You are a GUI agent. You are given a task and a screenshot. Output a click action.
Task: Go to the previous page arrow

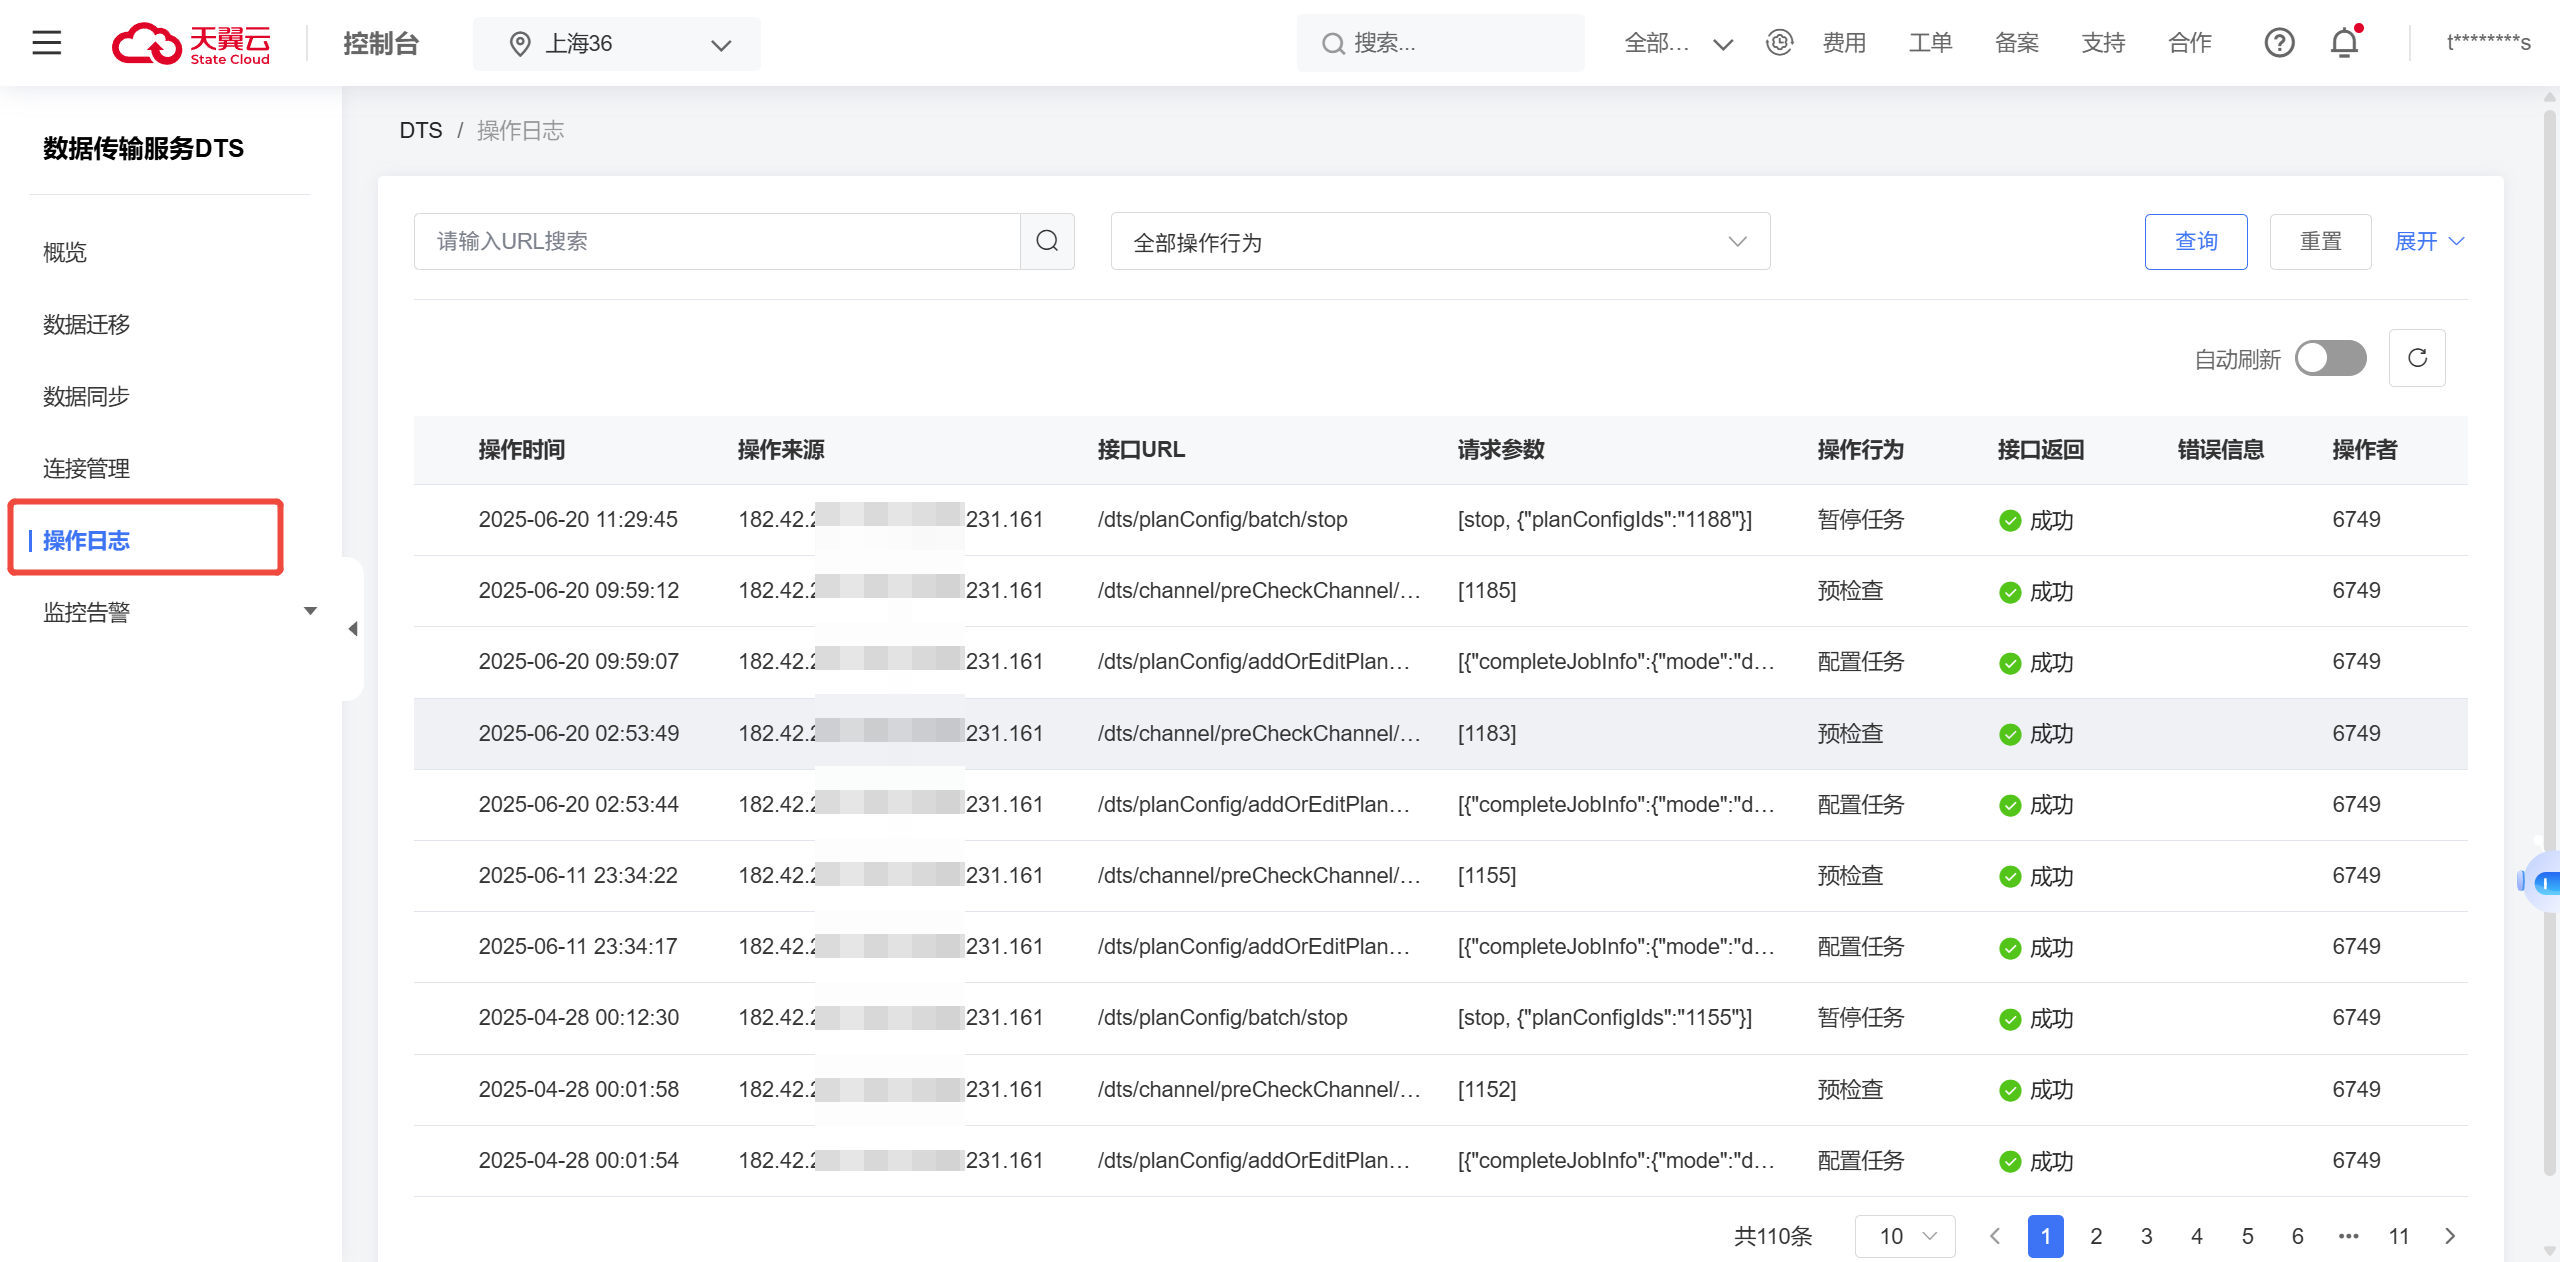(x=1994, y=1236)
